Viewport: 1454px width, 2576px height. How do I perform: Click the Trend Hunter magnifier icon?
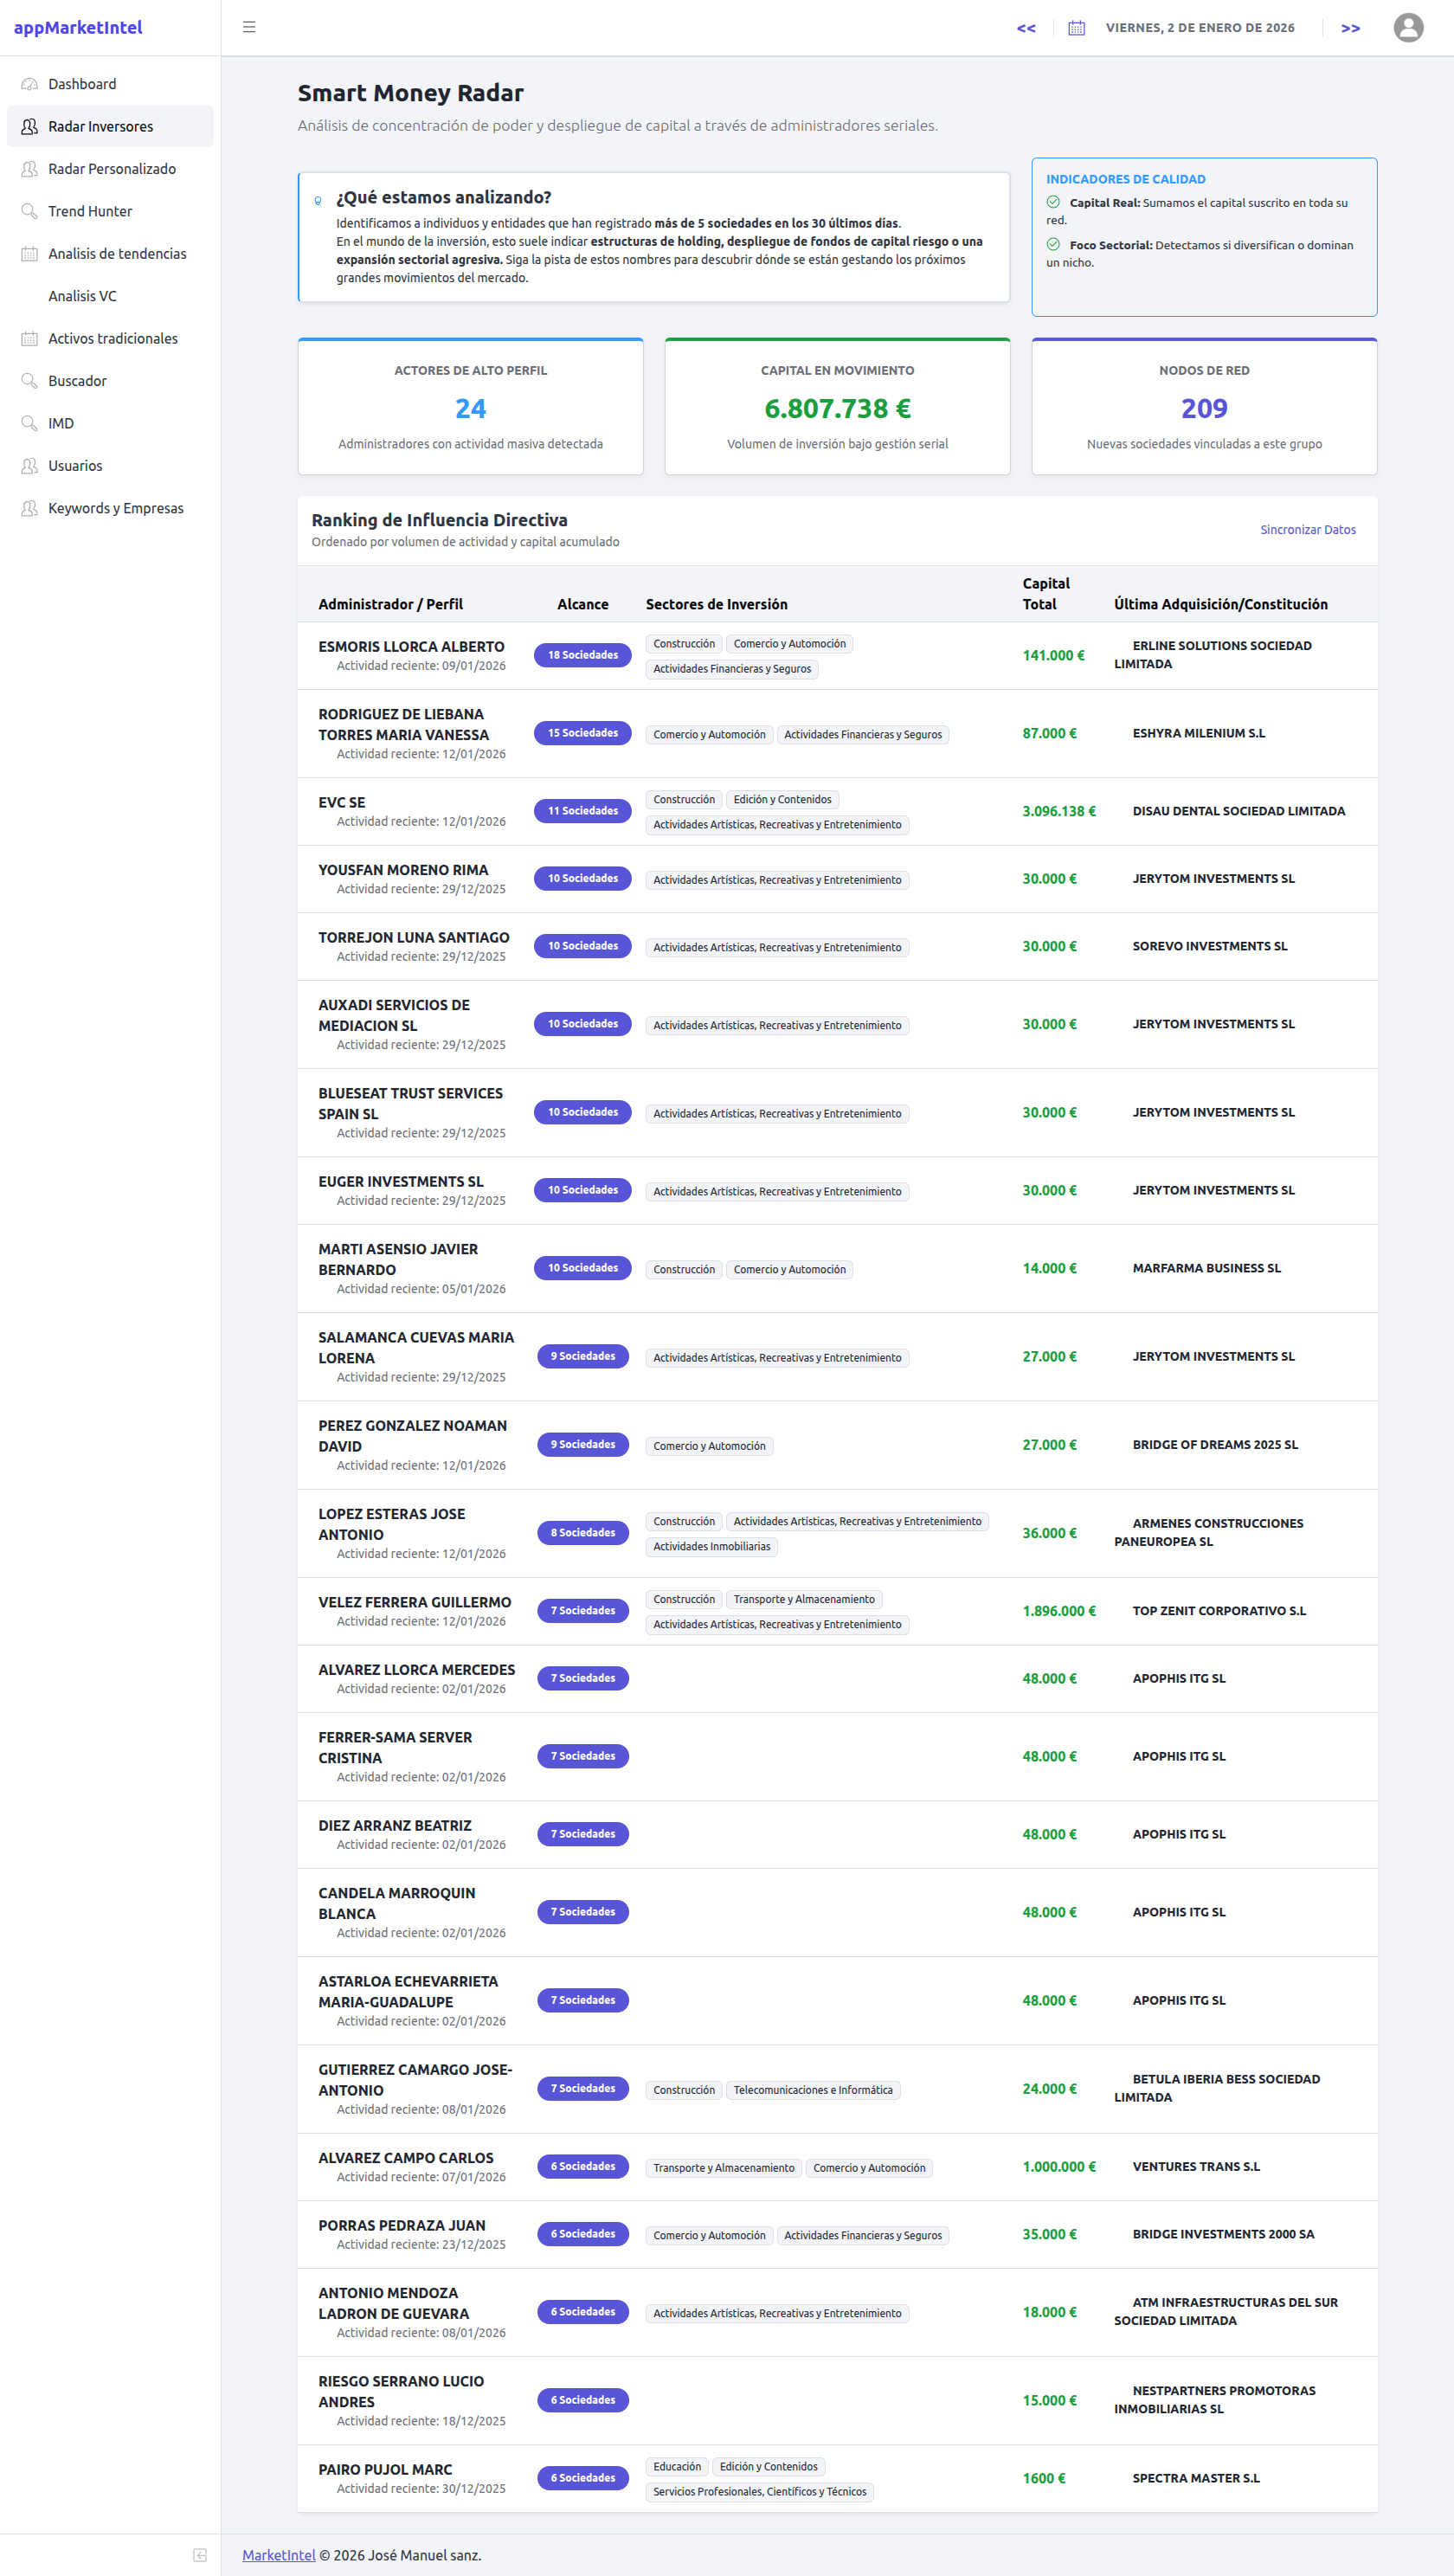[30, 211]
